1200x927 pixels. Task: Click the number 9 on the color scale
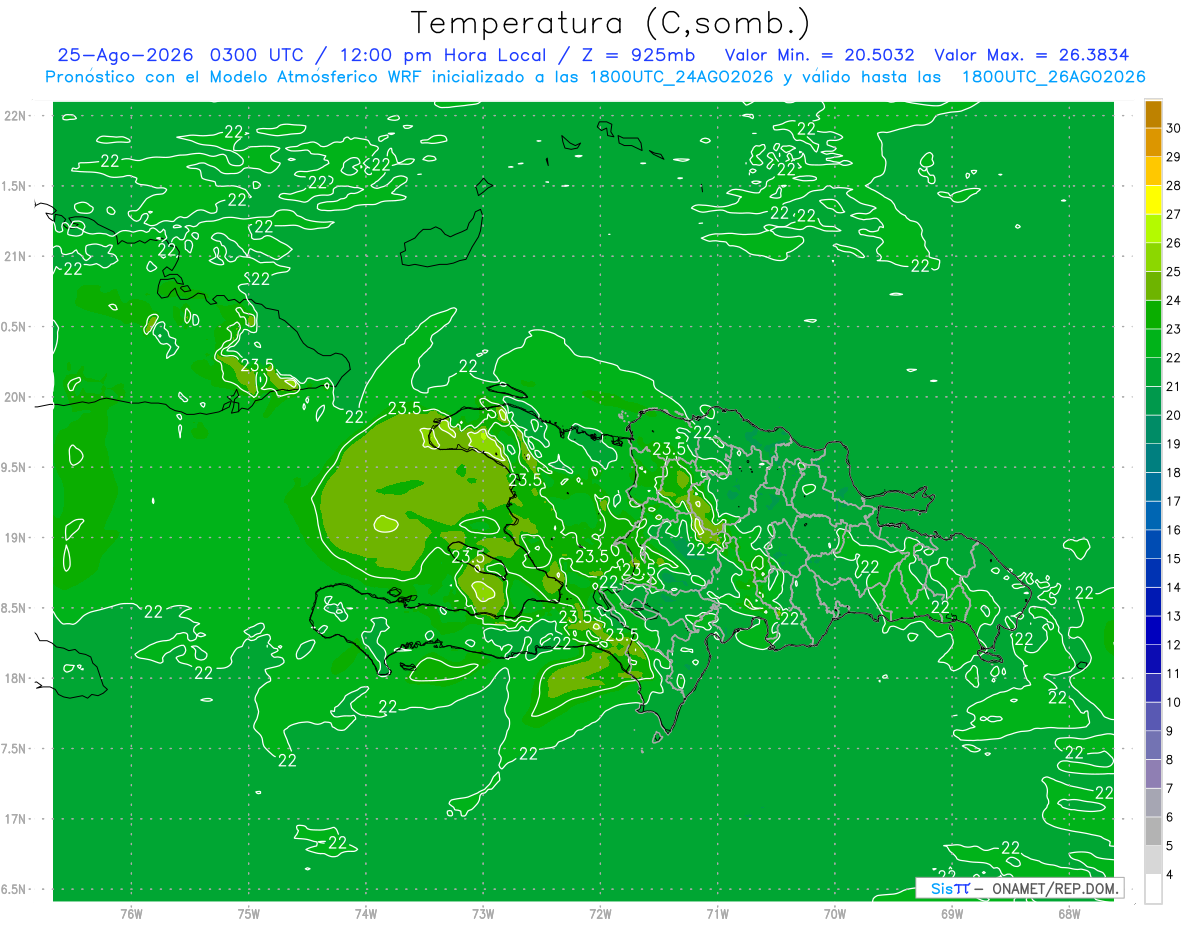(1171, 731)
